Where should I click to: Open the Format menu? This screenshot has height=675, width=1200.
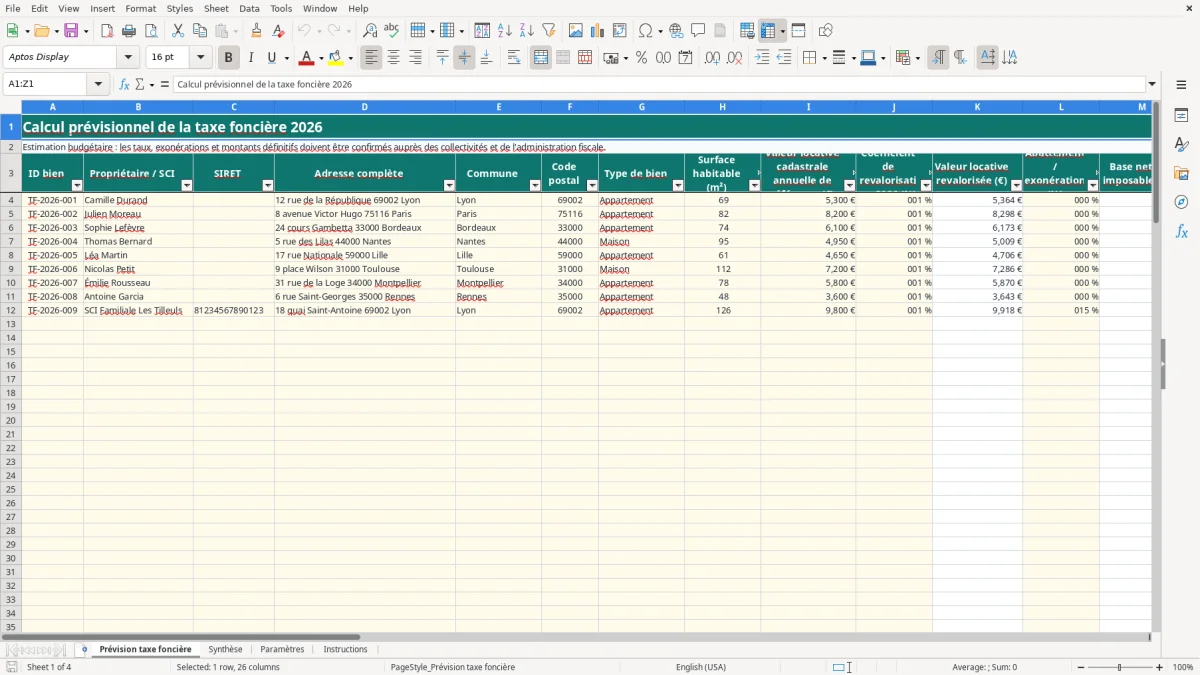tap(140, 8)
